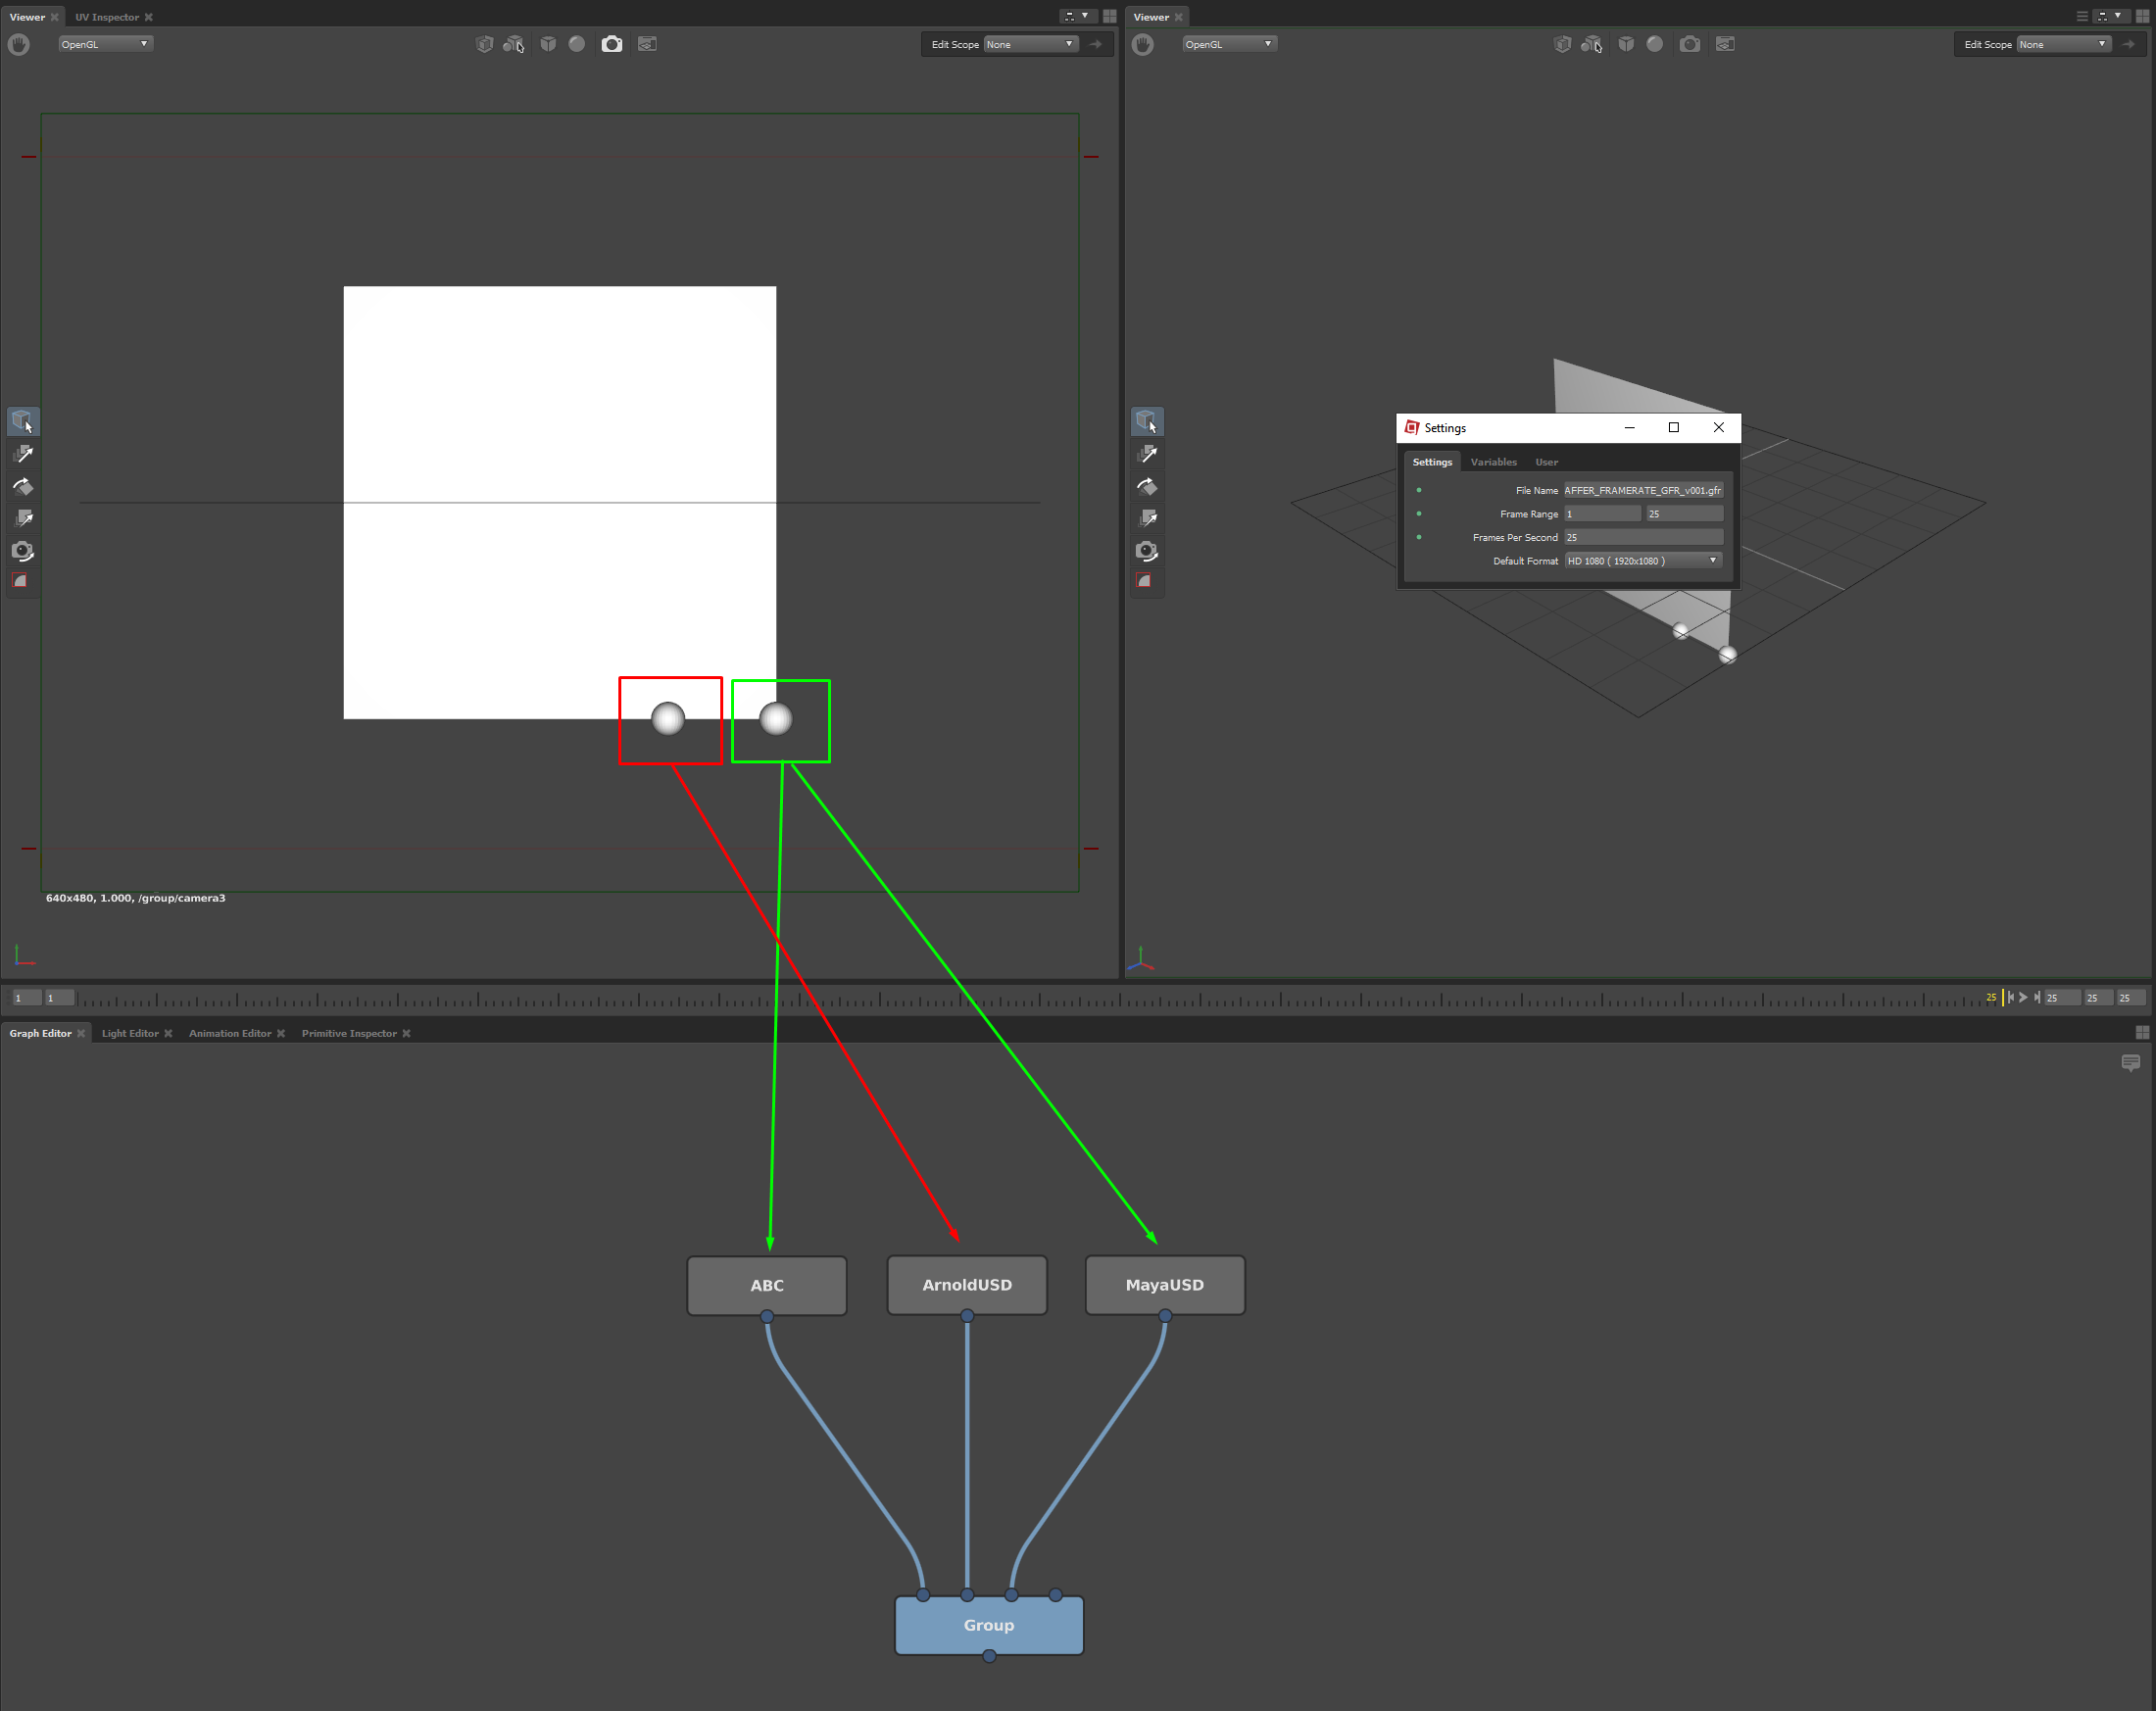
Task: Toggle the green dot beside File Name
Action: click(1418, 490)
